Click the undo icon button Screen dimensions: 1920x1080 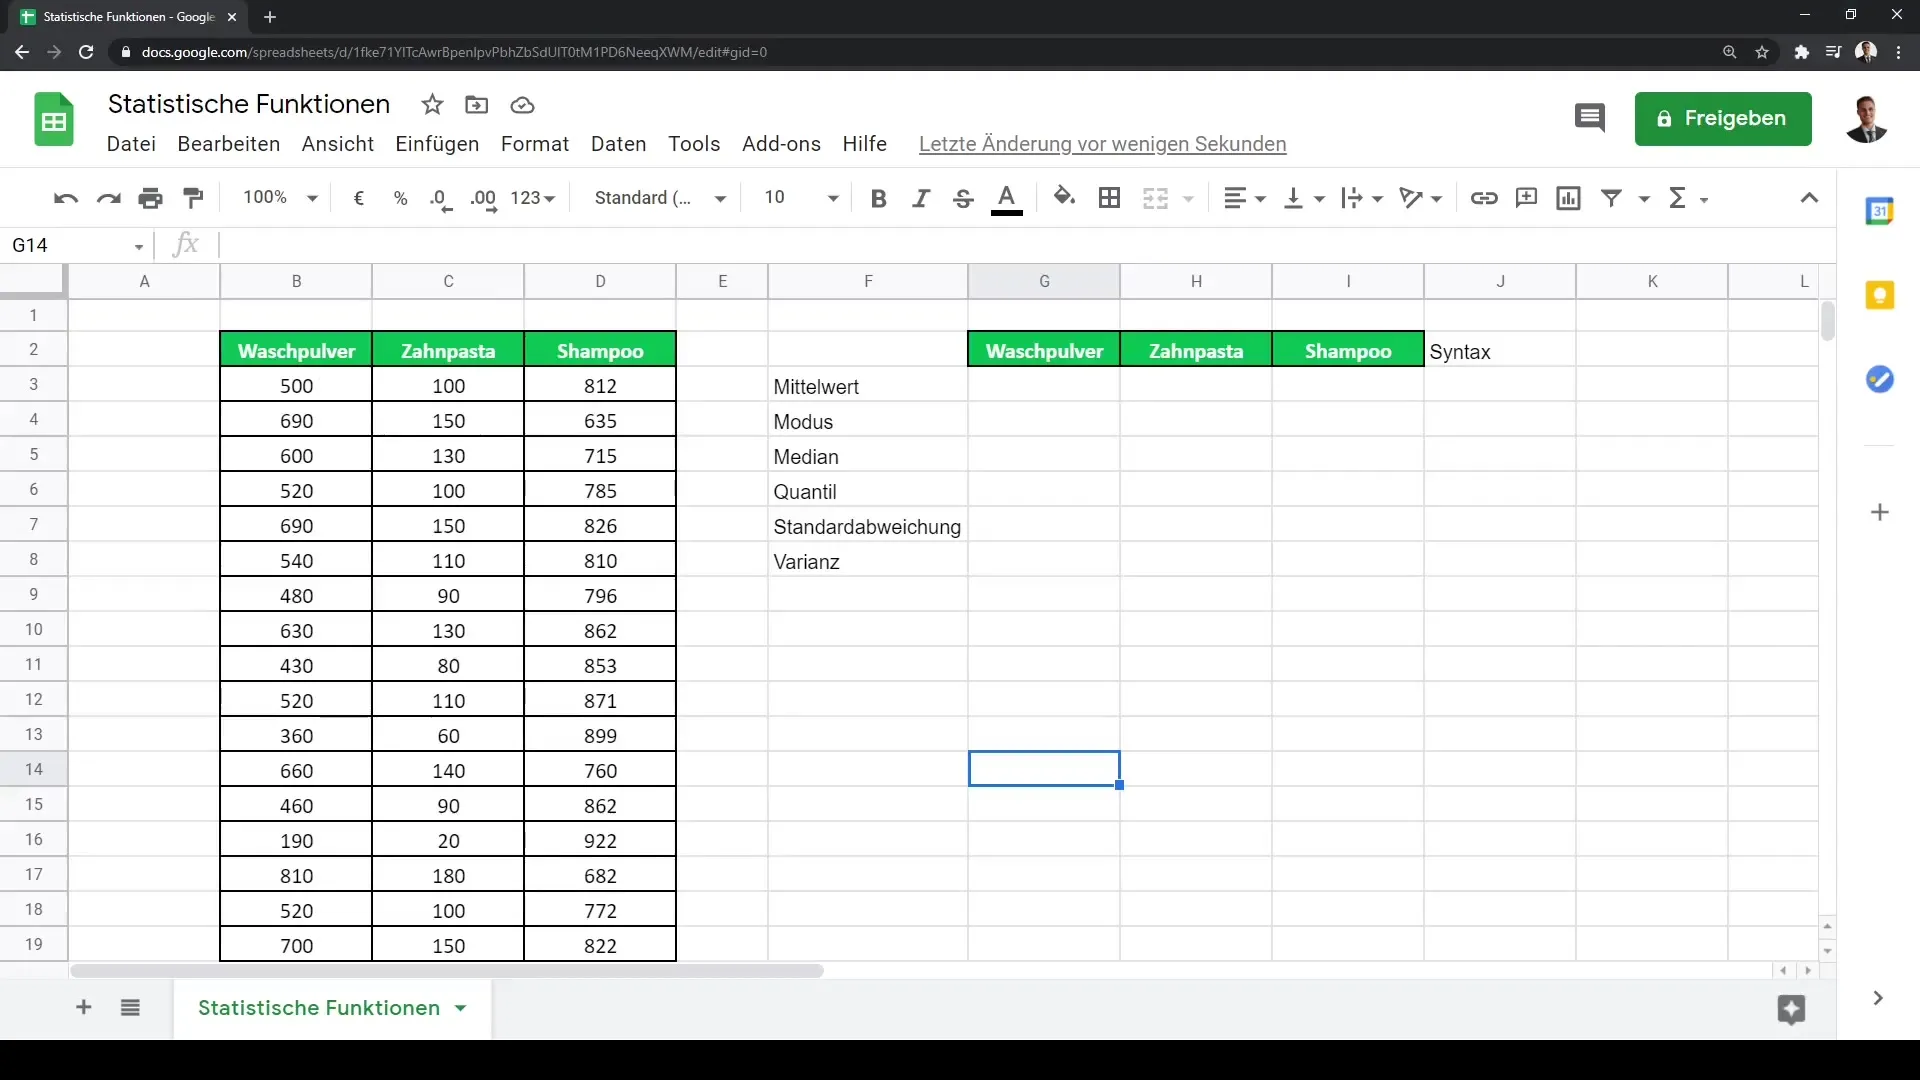65,198
